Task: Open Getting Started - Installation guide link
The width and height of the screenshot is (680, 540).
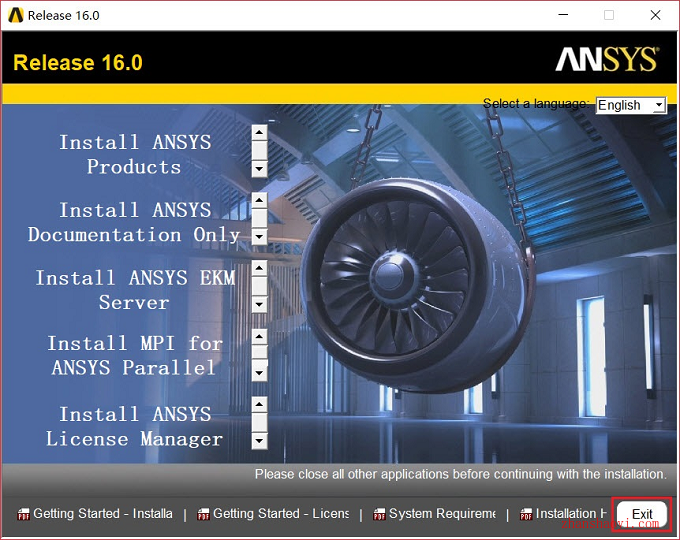Action: (103, 514)
